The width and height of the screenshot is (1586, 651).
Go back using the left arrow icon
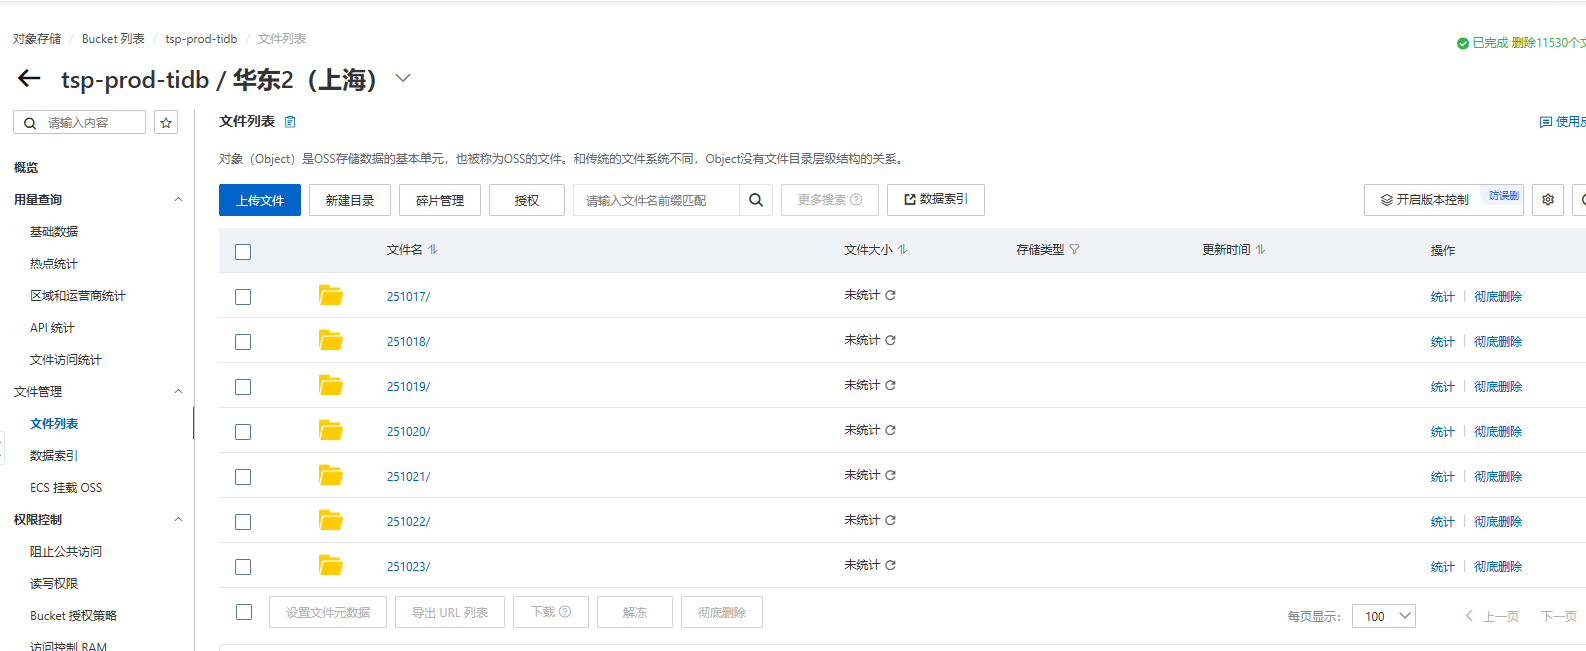coord(29,78)
